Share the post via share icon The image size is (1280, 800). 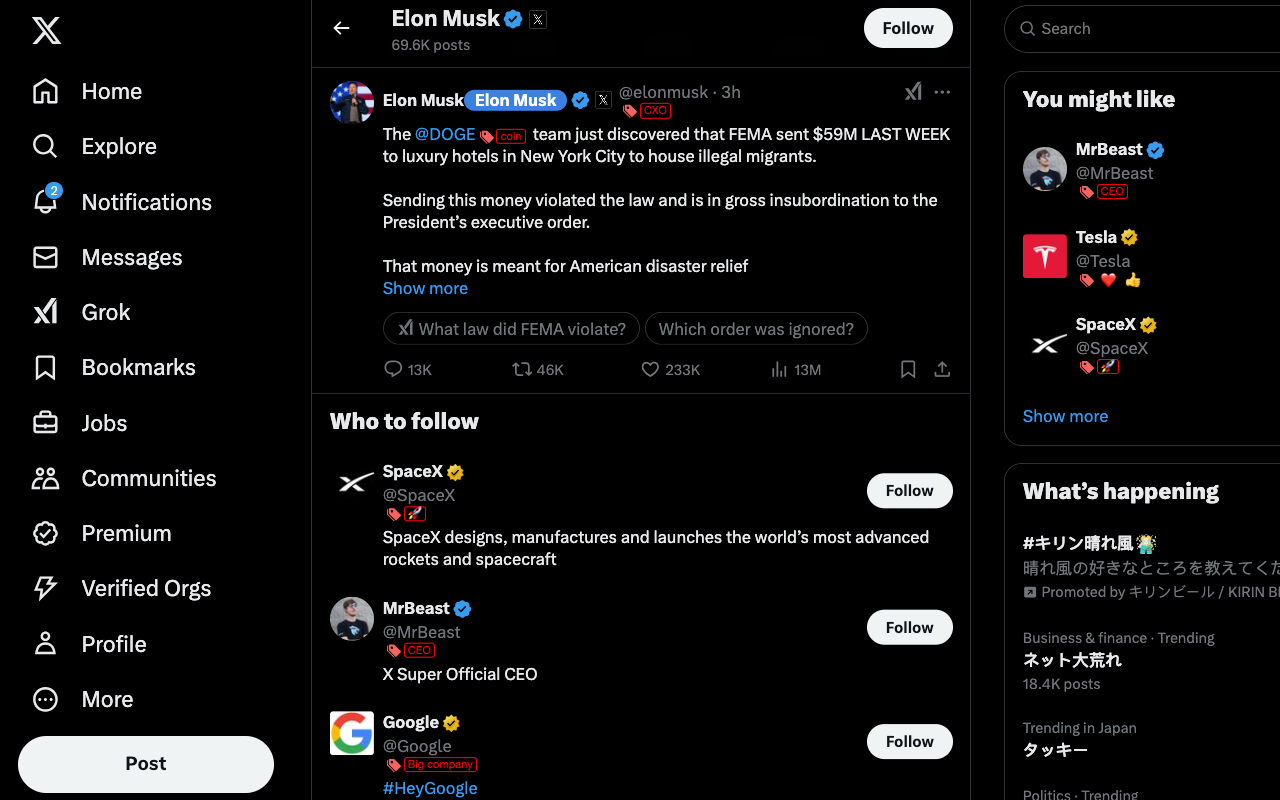(942, 370)
